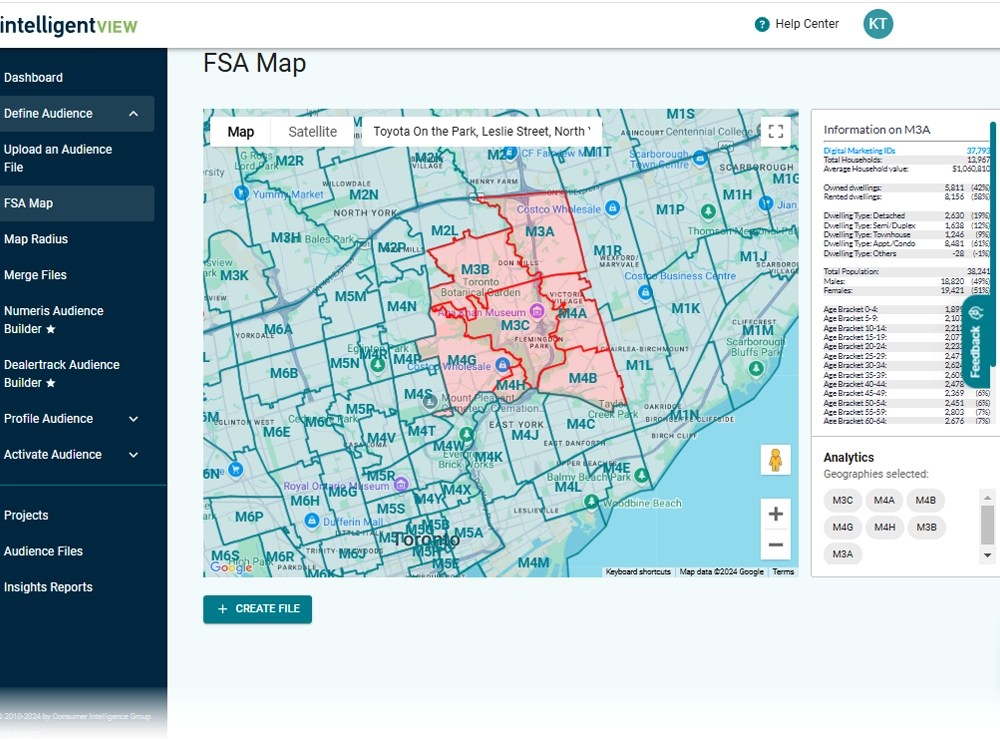Image resolution: width=1000 pixels, height=740 pixels.
Task: Click the Royal Ontario Museum marker icon
Action: (x=401, y=485)
